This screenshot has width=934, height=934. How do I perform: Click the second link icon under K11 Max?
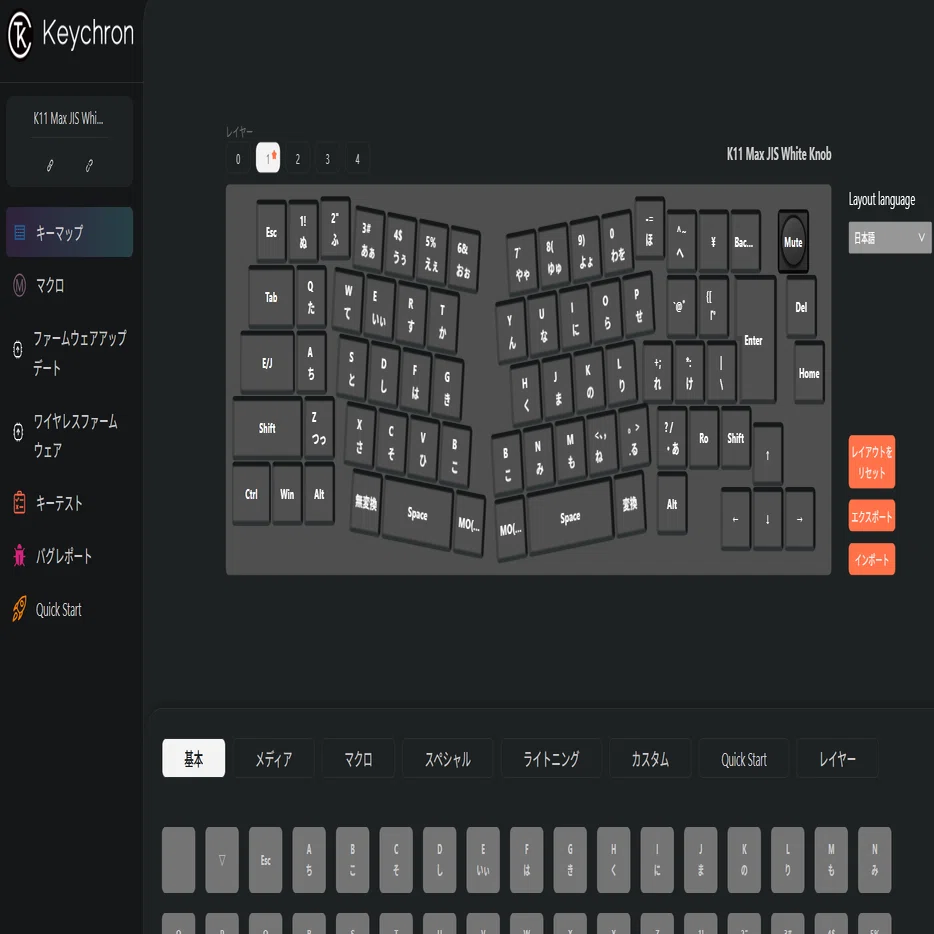pos(89,166)
